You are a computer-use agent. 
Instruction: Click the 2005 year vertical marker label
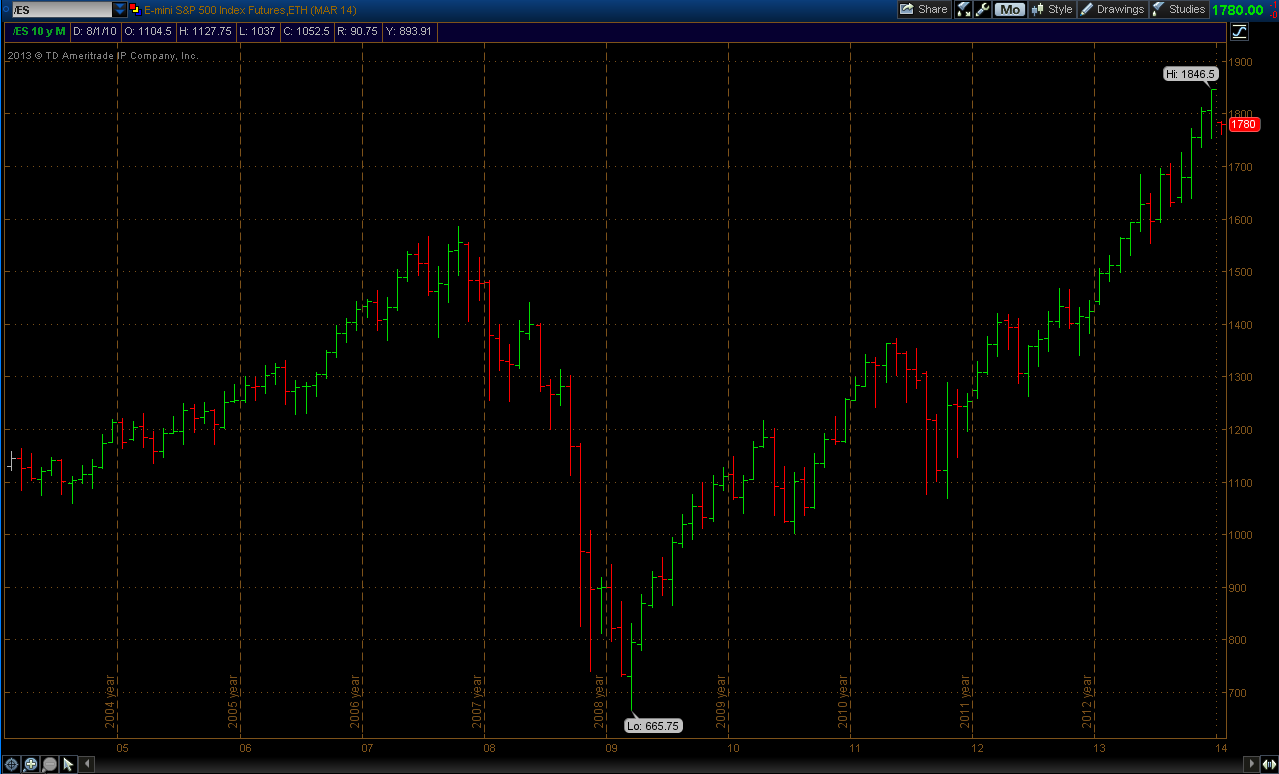(x=233, y=701)
